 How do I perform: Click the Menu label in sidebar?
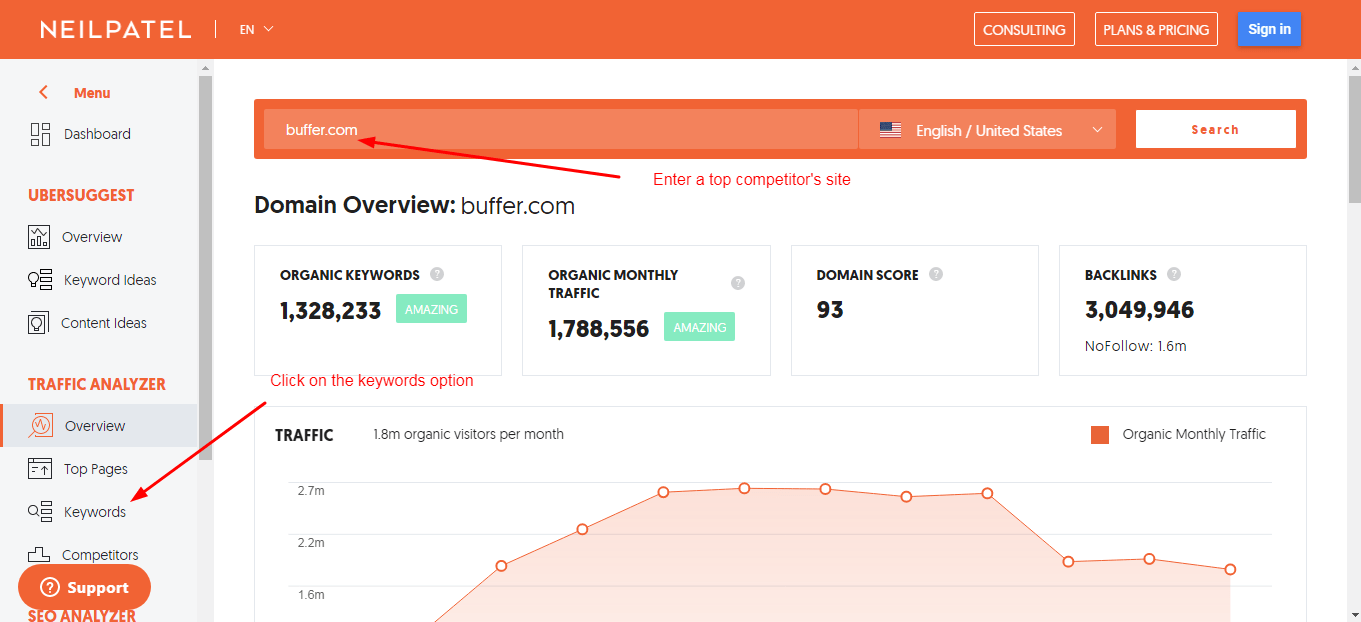[x=92, y=93]
